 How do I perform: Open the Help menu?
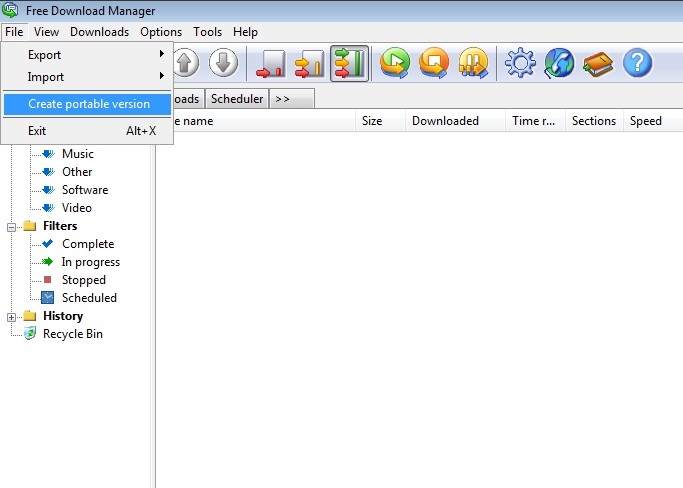pos(245,32)
